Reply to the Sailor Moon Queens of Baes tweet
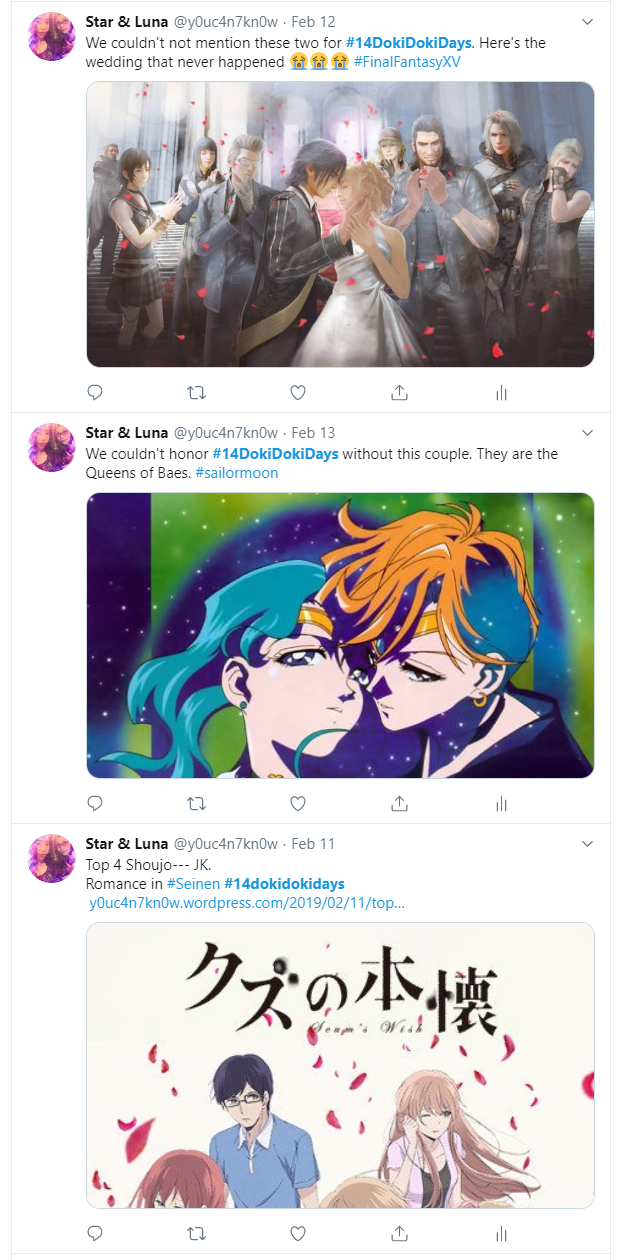626x1260 pixels. [95, 803]
